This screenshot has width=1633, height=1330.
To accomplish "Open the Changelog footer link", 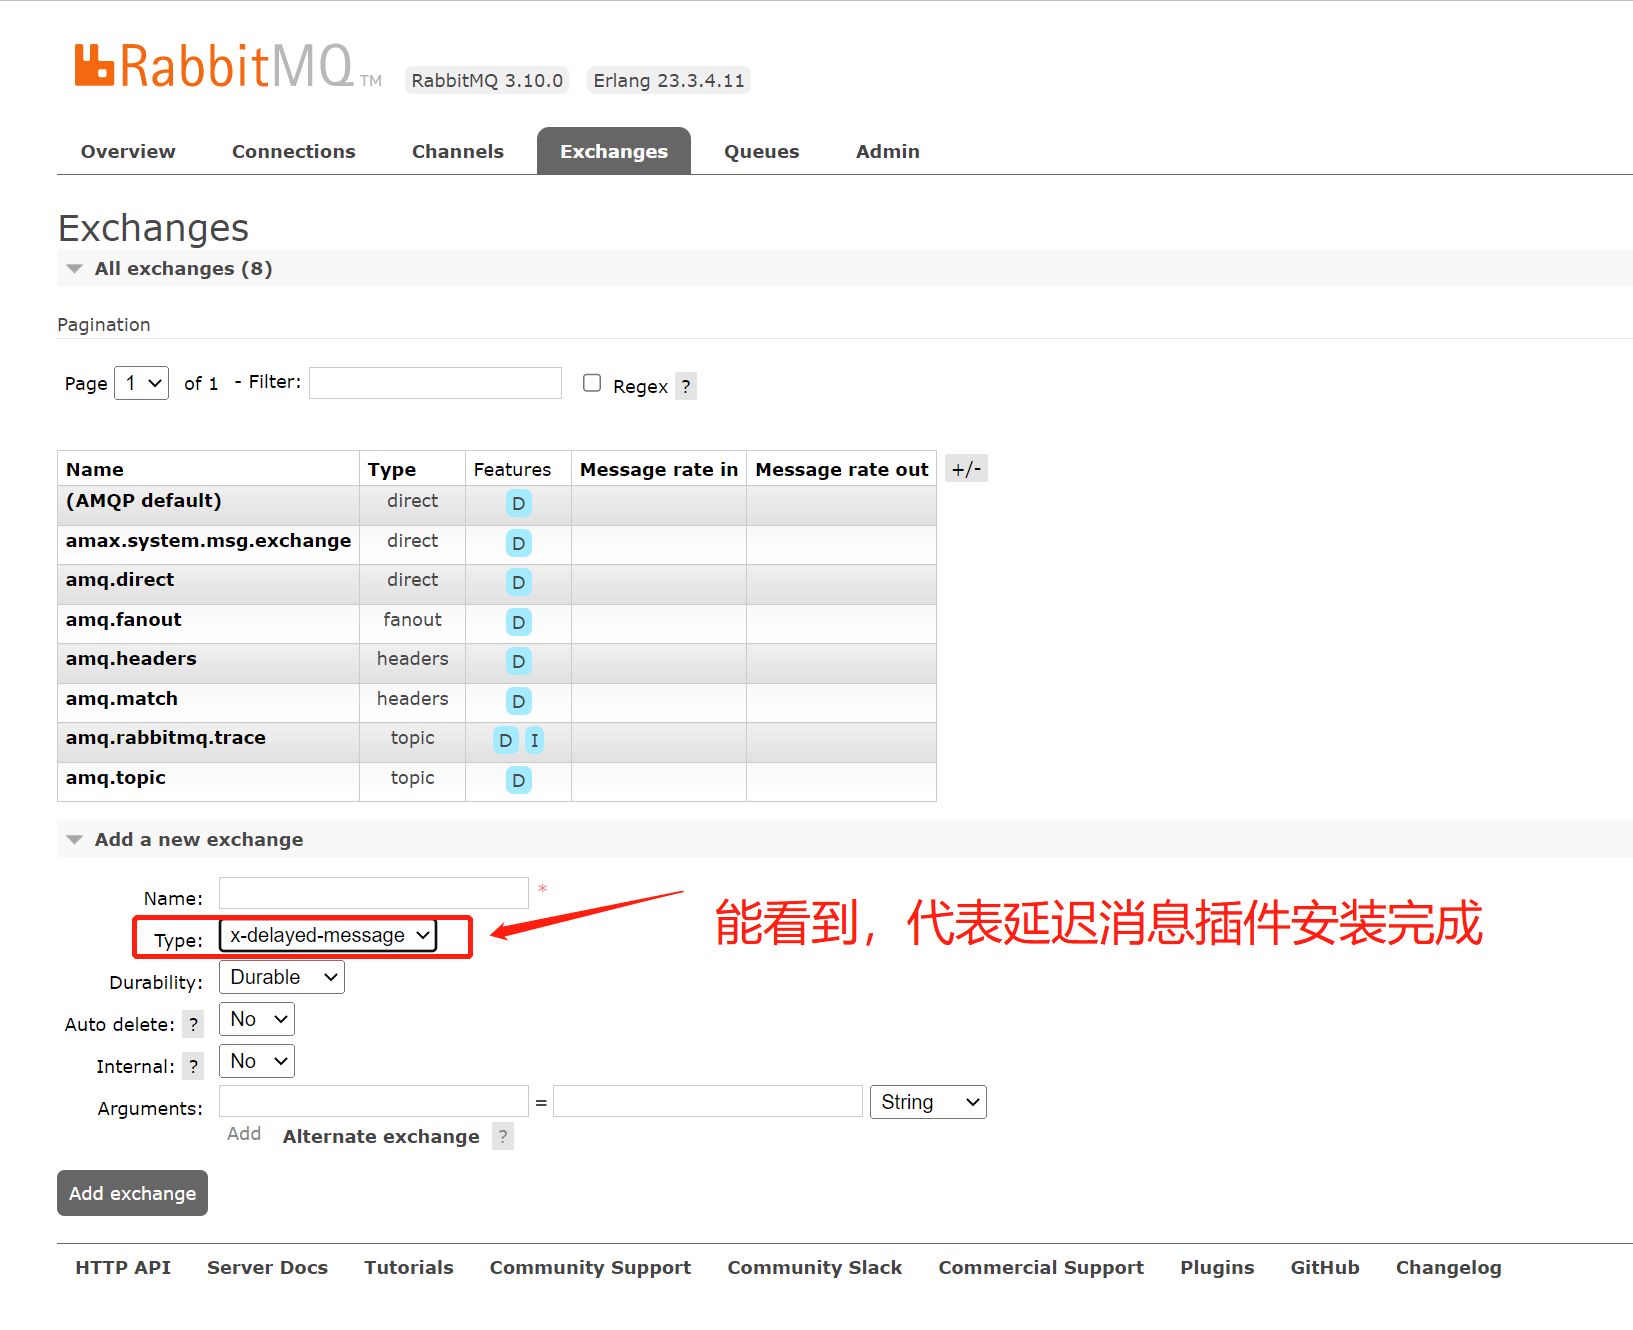I will click(x=1449, y=1267).
